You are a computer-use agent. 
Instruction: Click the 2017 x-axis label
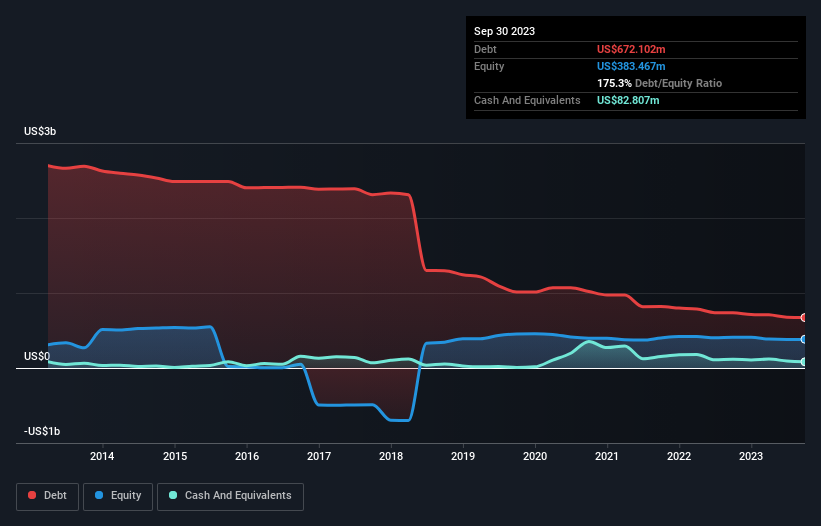point(319,456)
